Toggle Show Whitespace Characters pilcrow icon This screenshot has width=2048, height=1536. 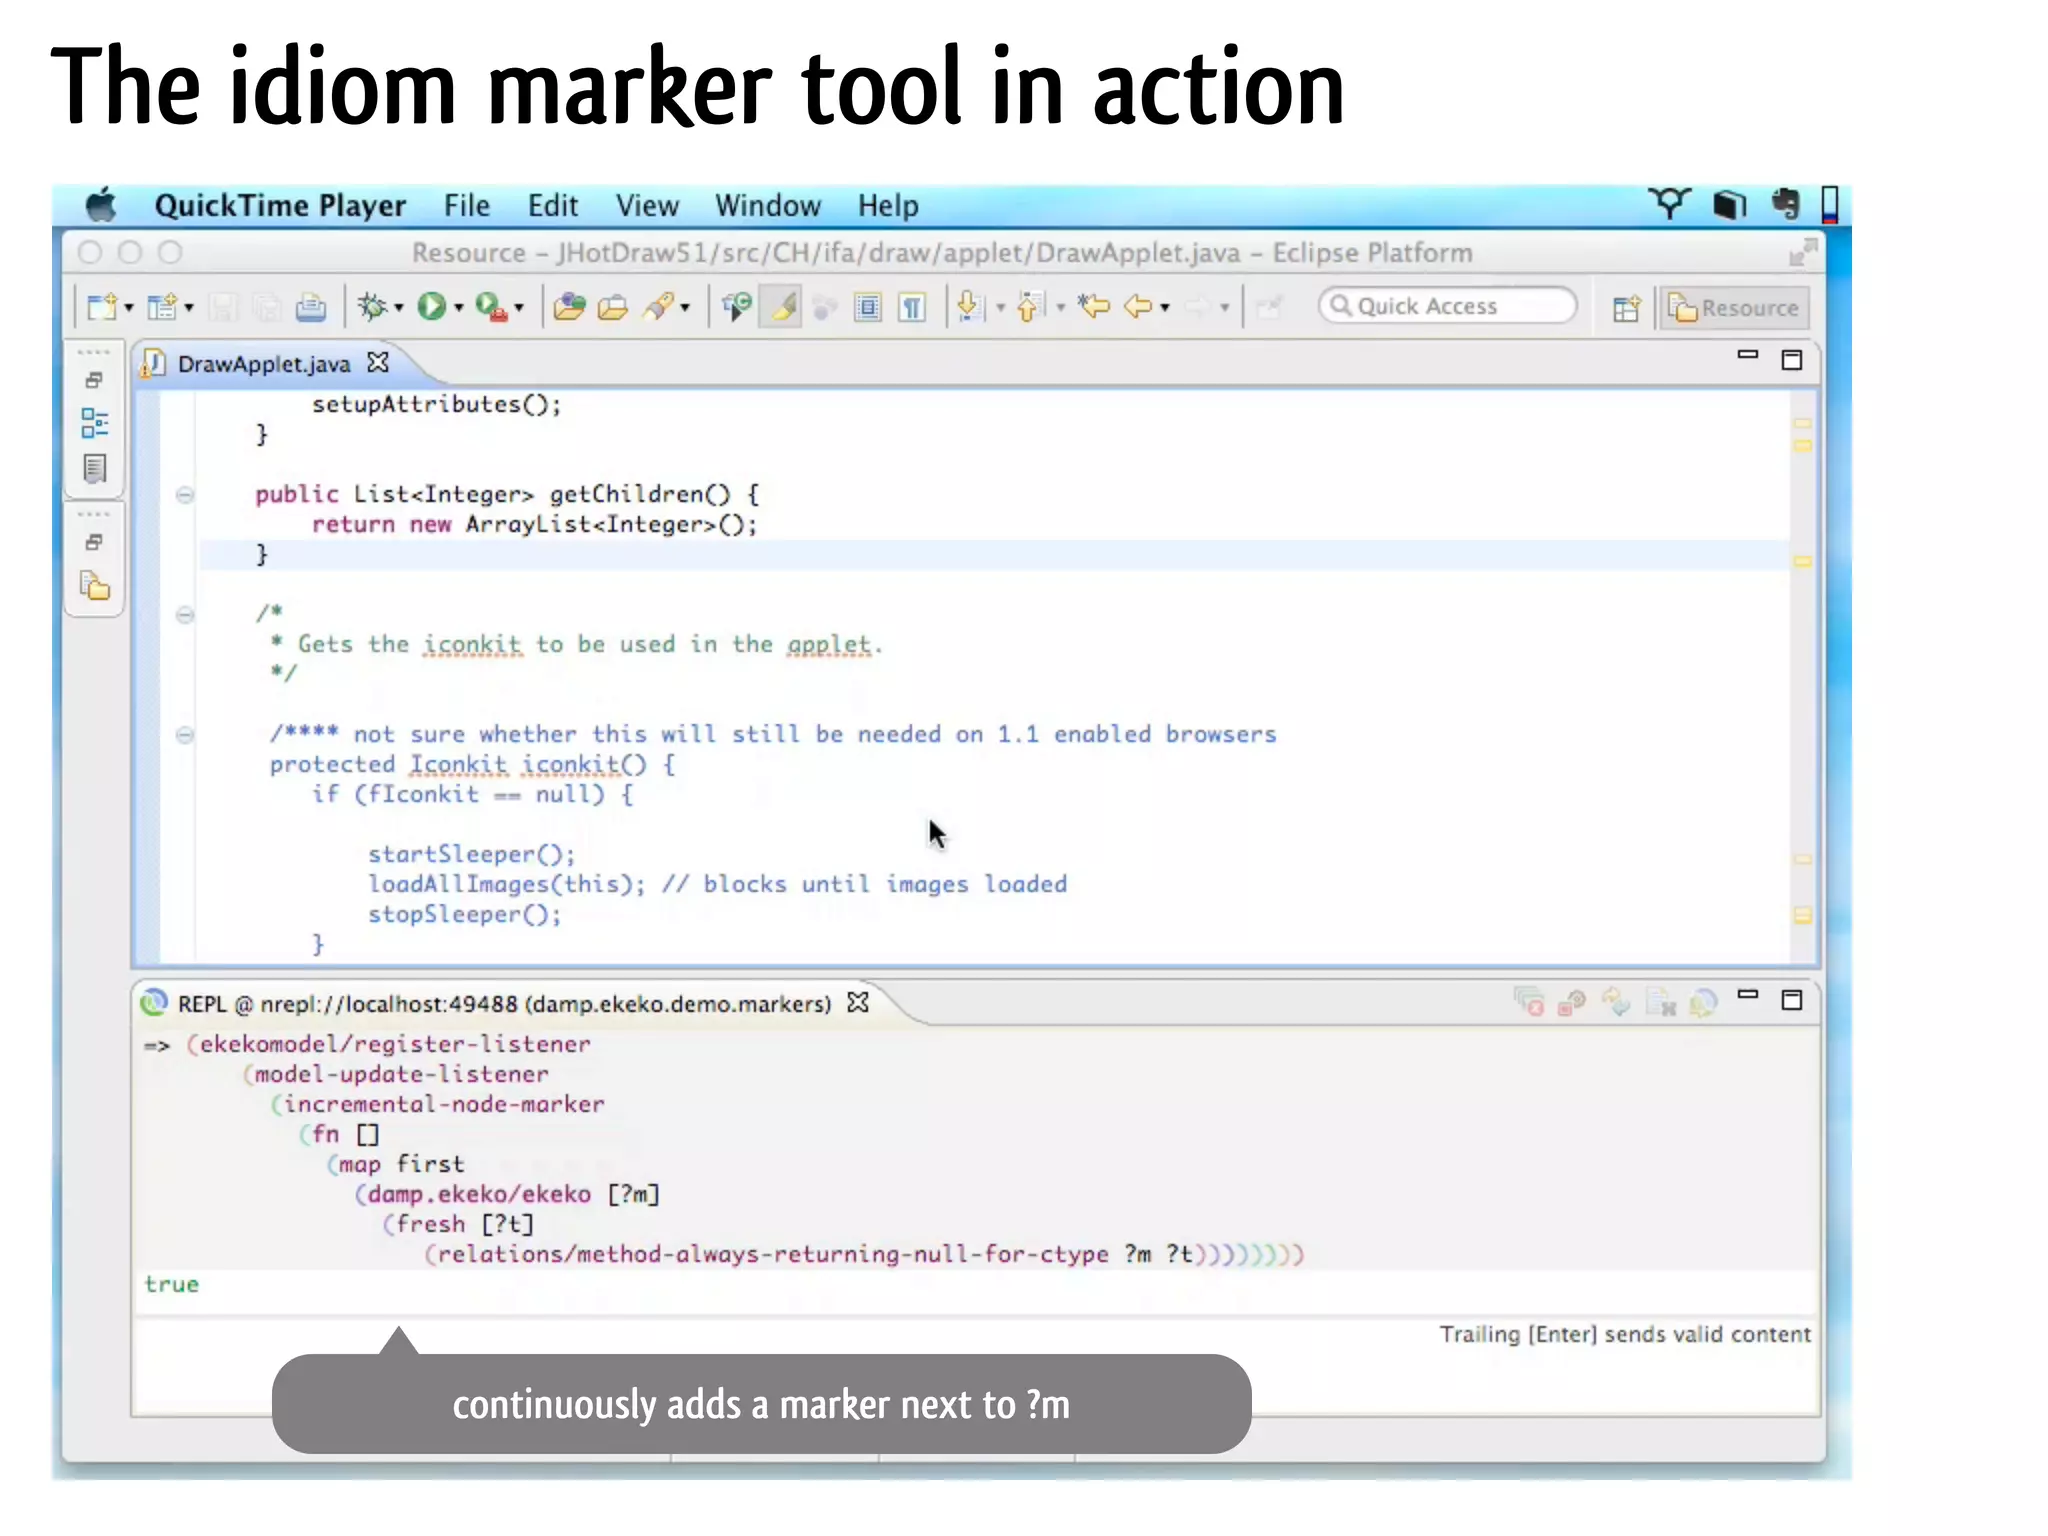coord(912,307)
